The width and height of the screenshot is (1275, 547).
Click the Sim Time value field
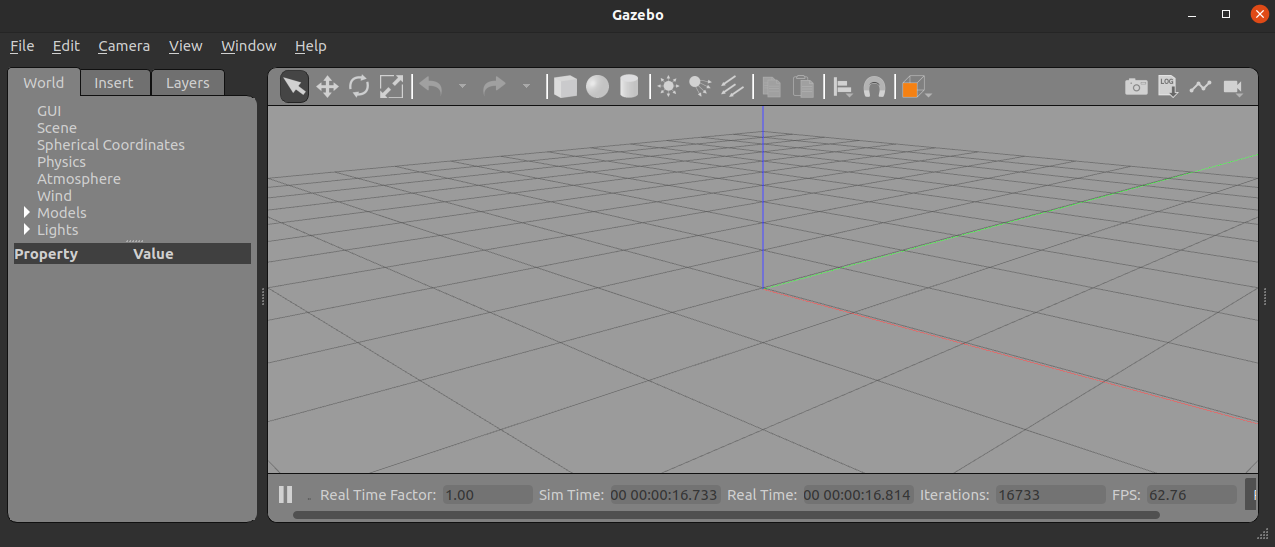pyautogui.click(x=664, y=495)
